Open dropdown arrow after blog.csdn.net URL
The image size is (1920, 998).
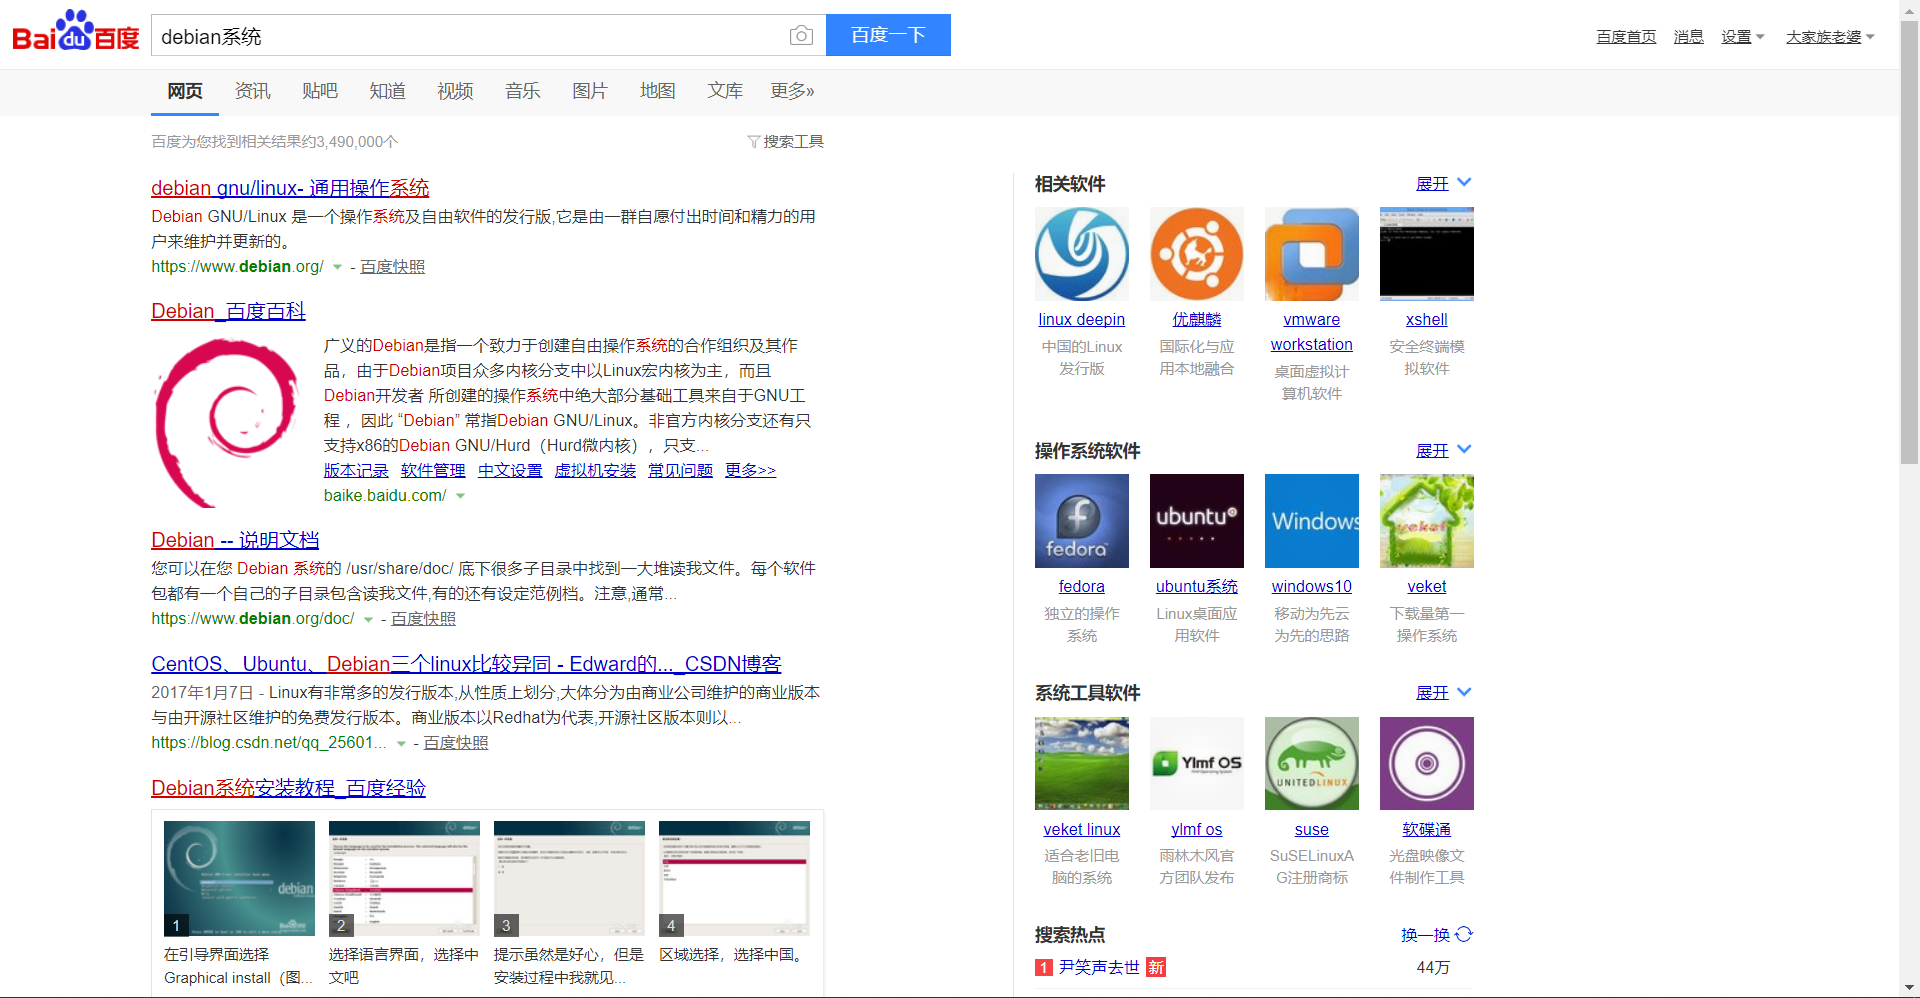click(401, 743)
